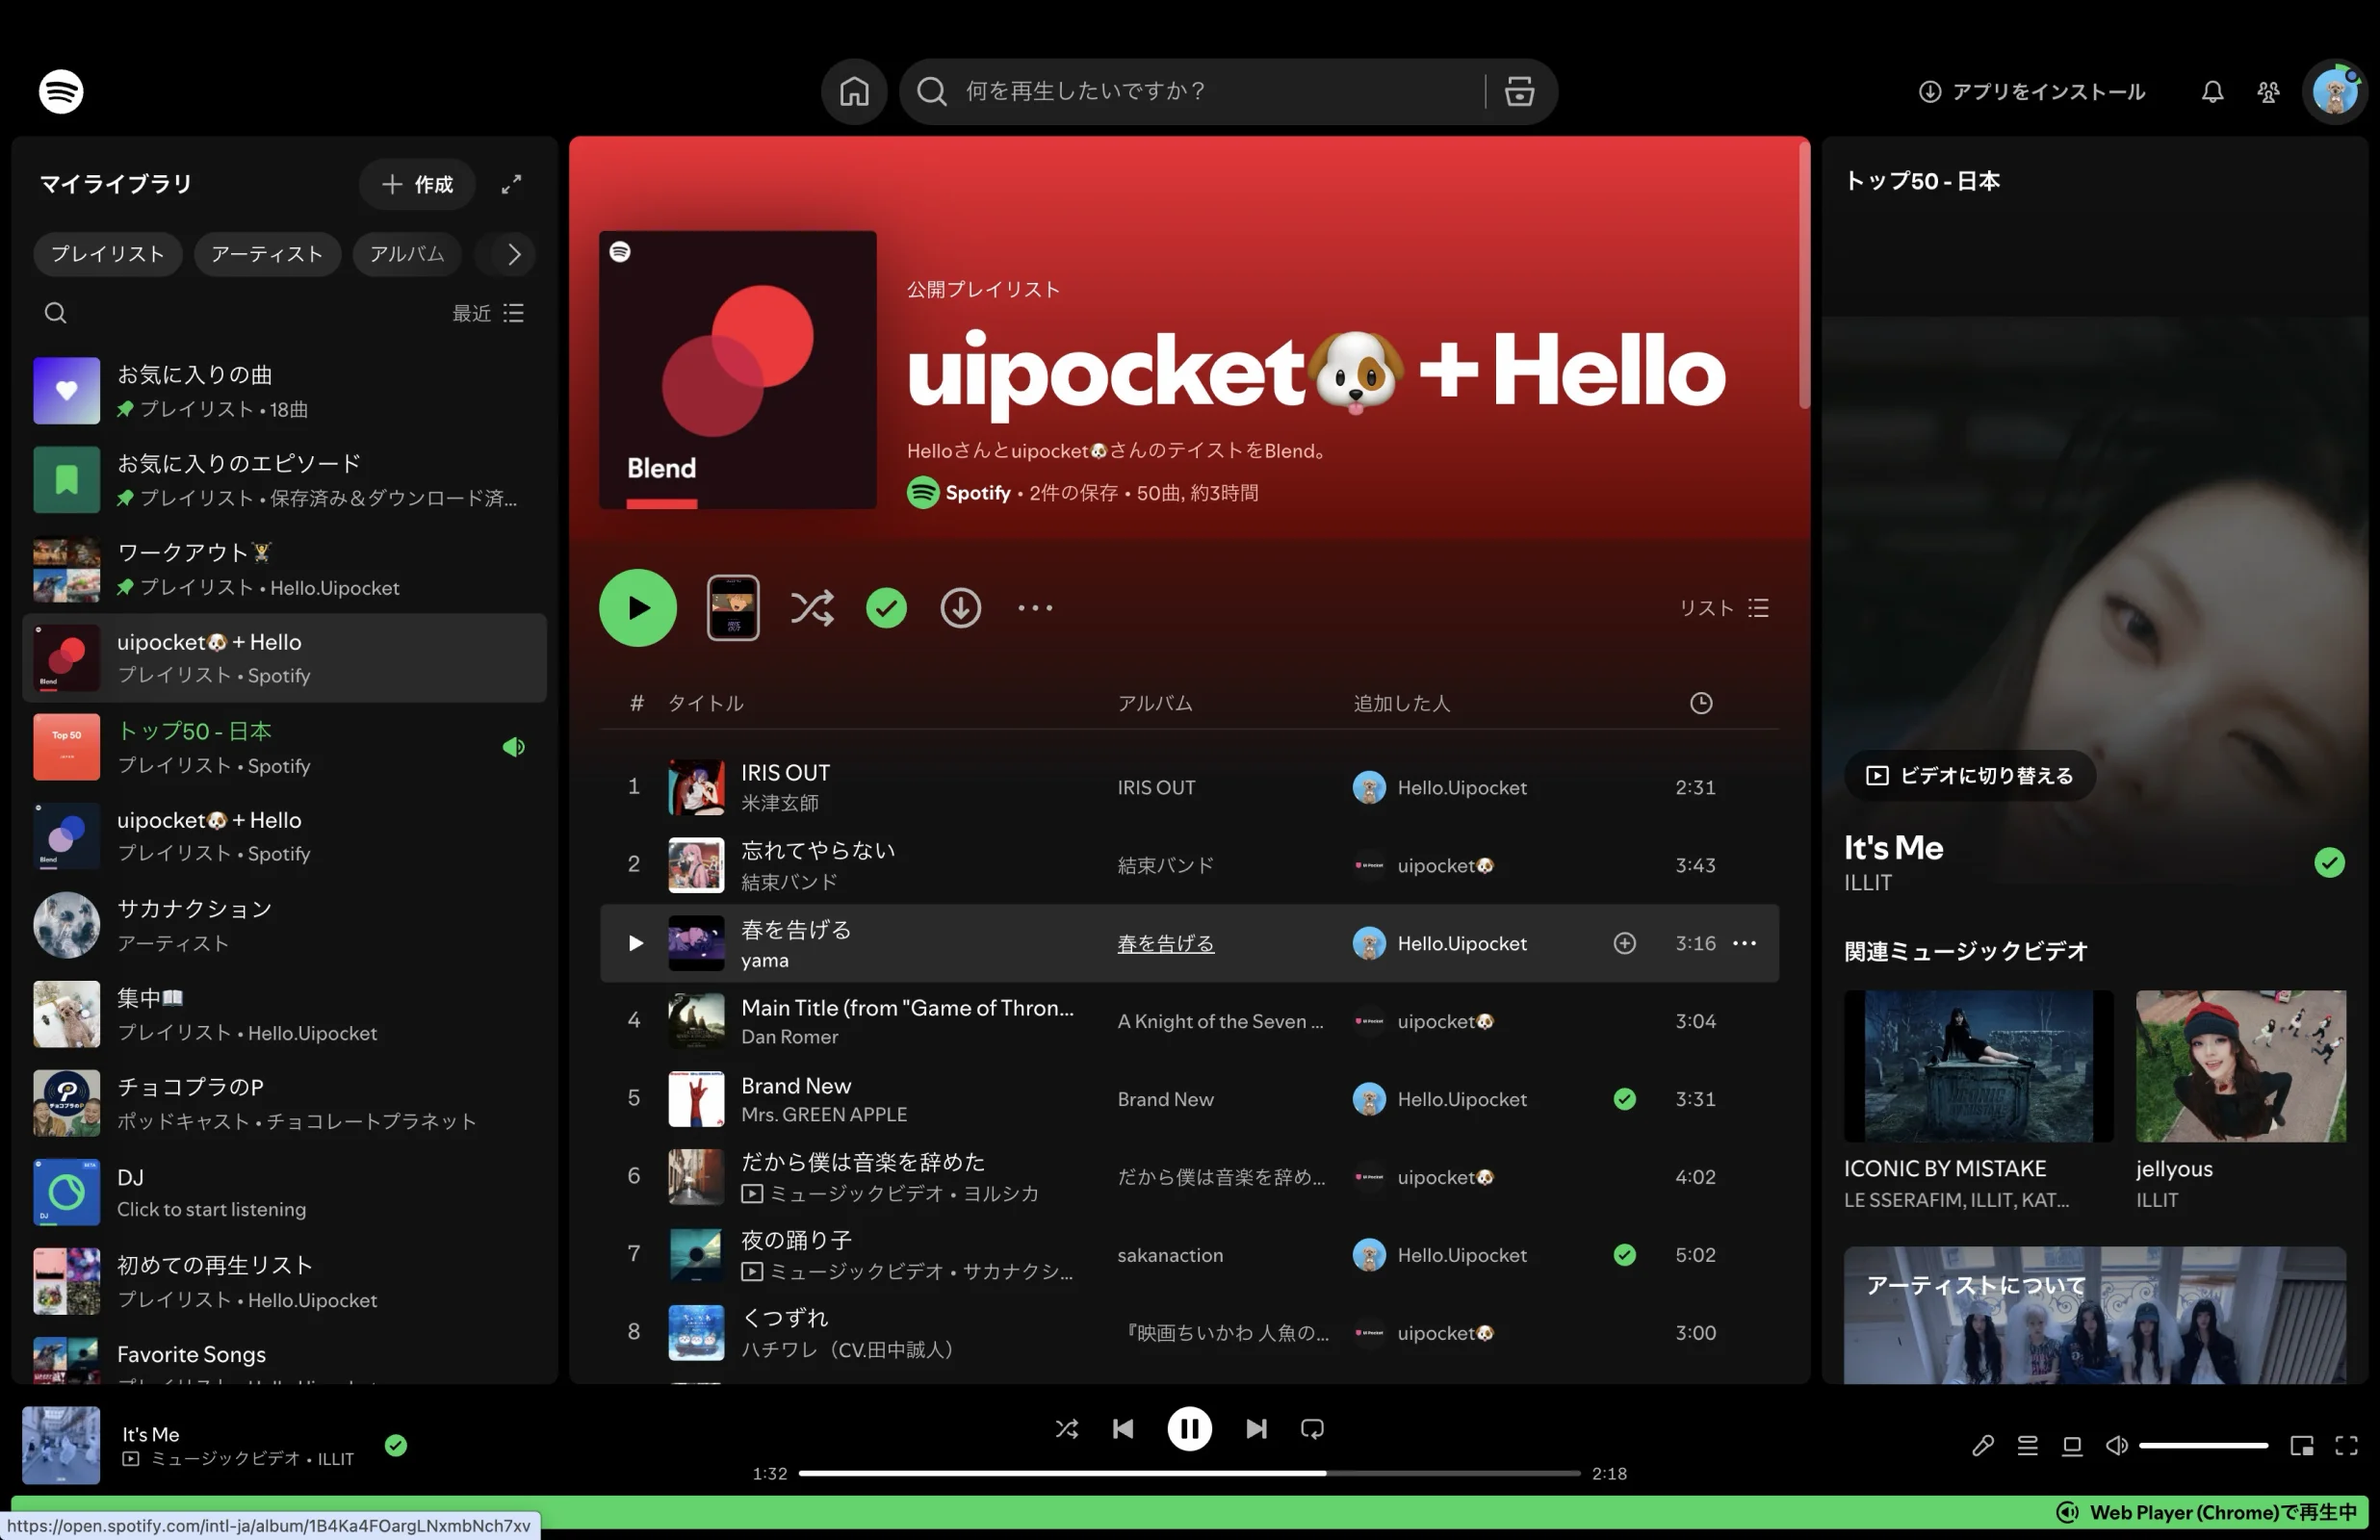Open the Spotify logo home link
The image size is (2380, 1540).
click(61, 92)
